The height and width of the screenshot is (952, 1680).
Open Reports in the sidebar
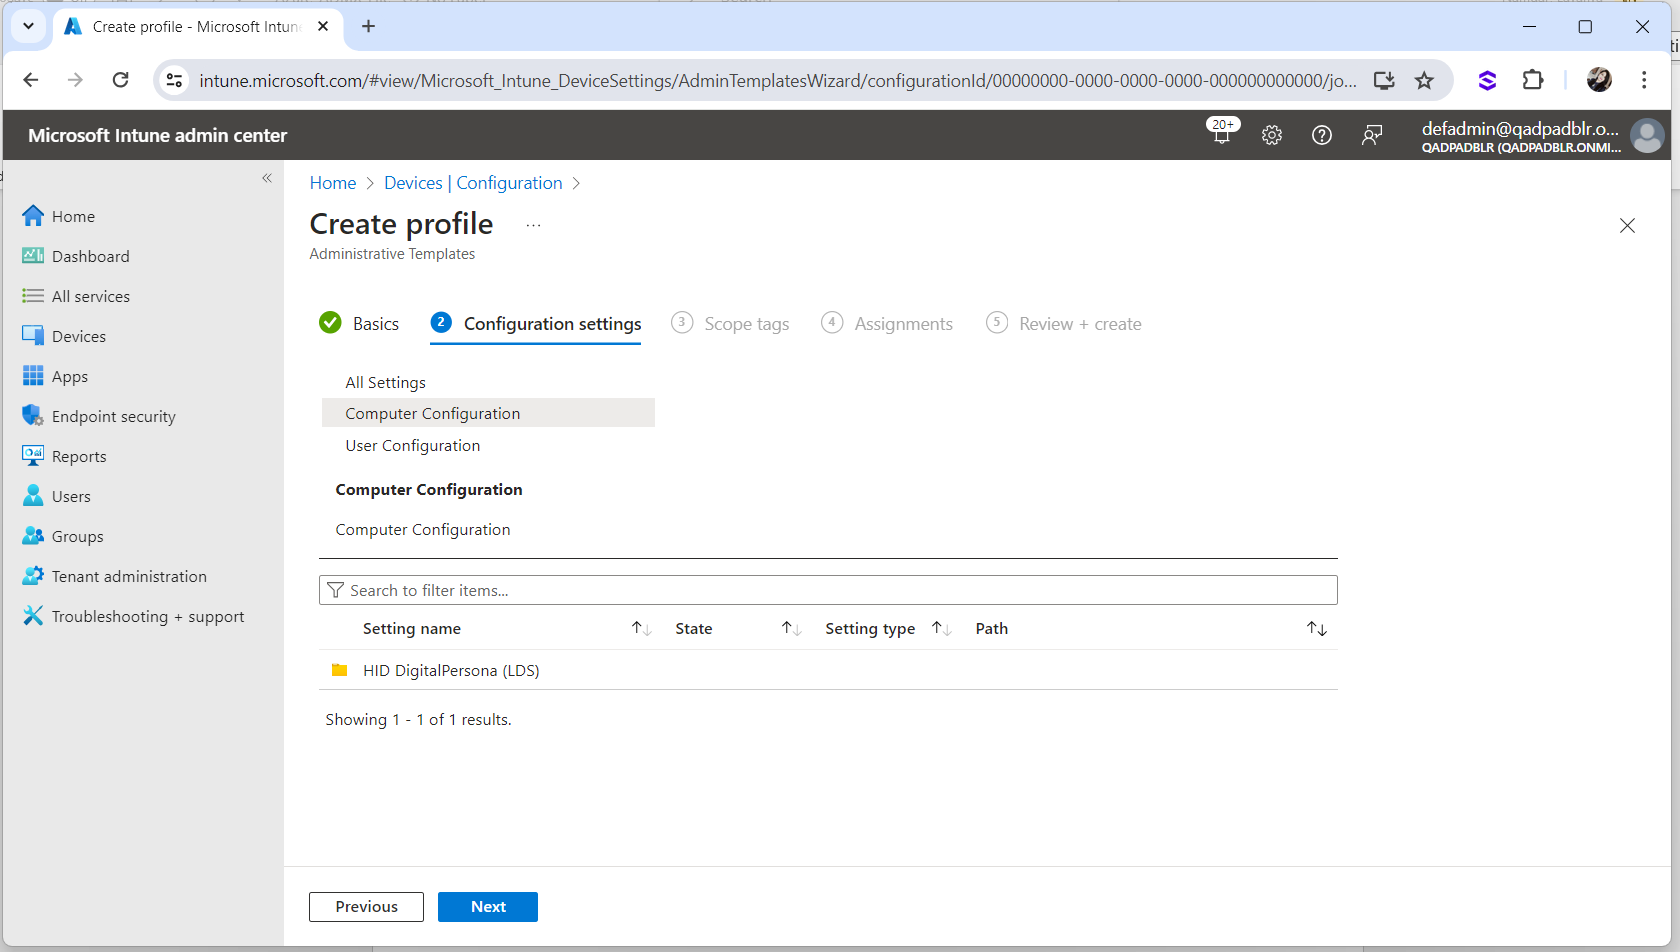pos(64,456)
